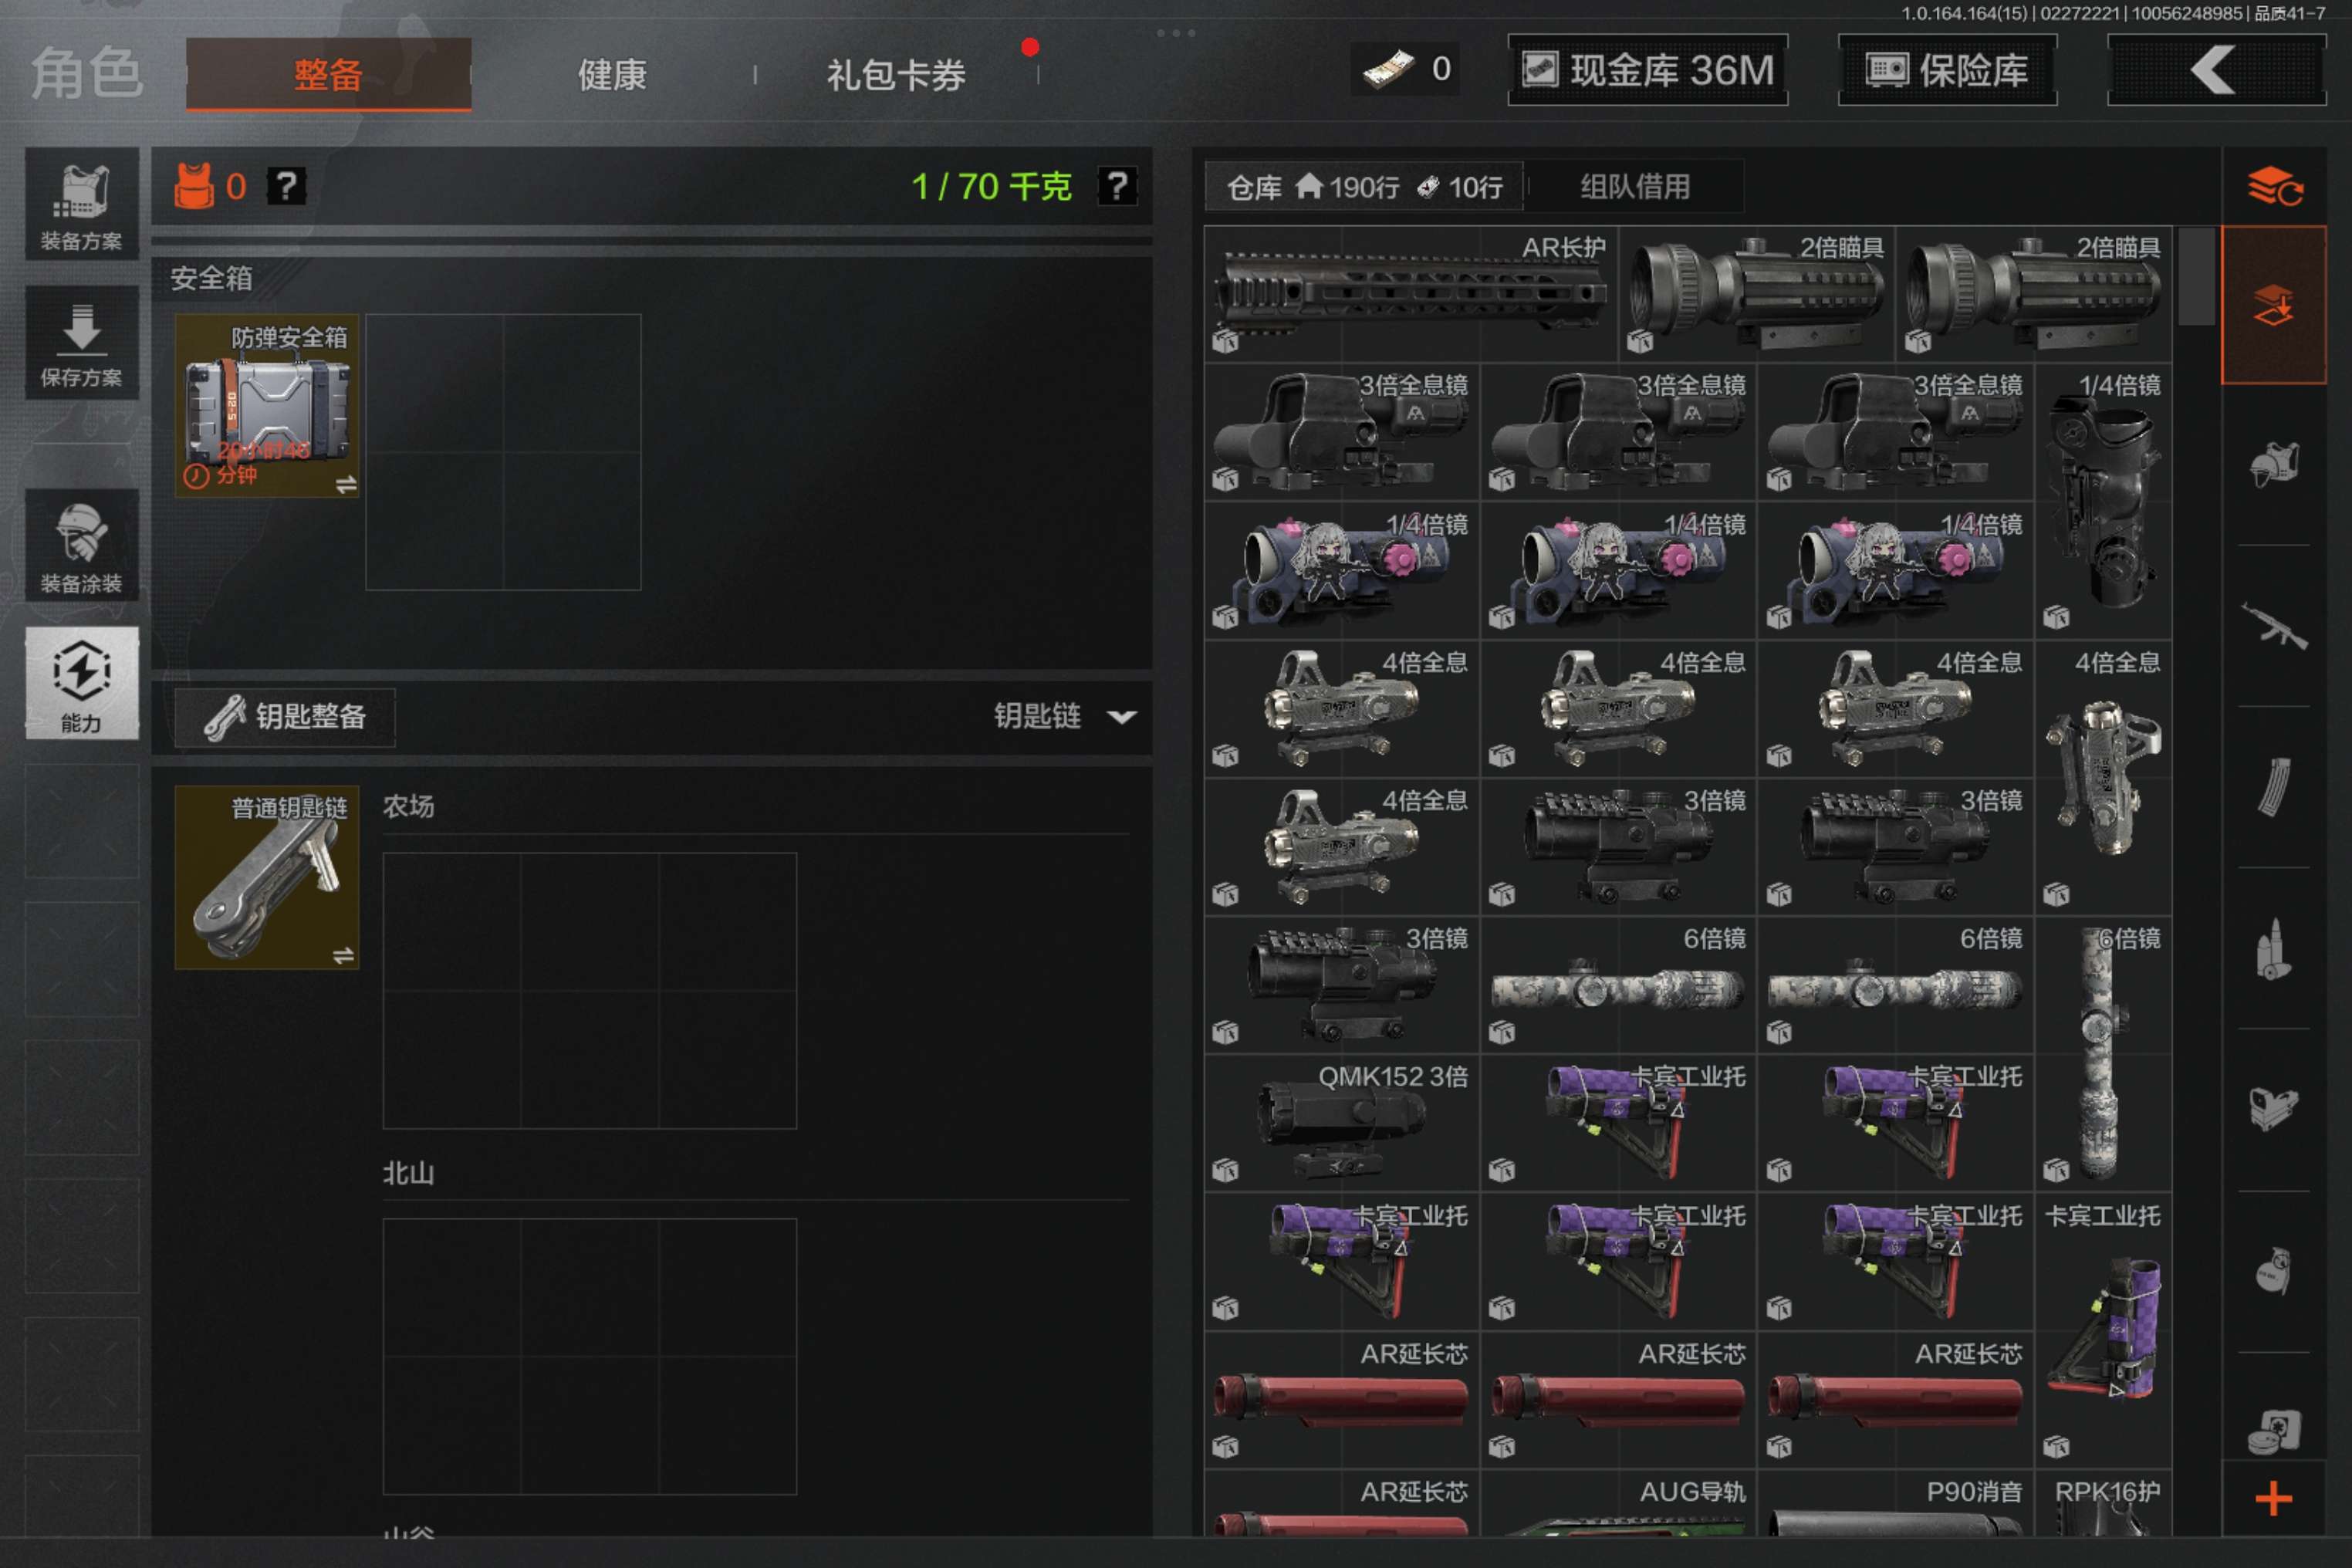Click the orange plus icon in sidebar
This screenshot has height=1568, width=2352.
pos(2273,1499)
